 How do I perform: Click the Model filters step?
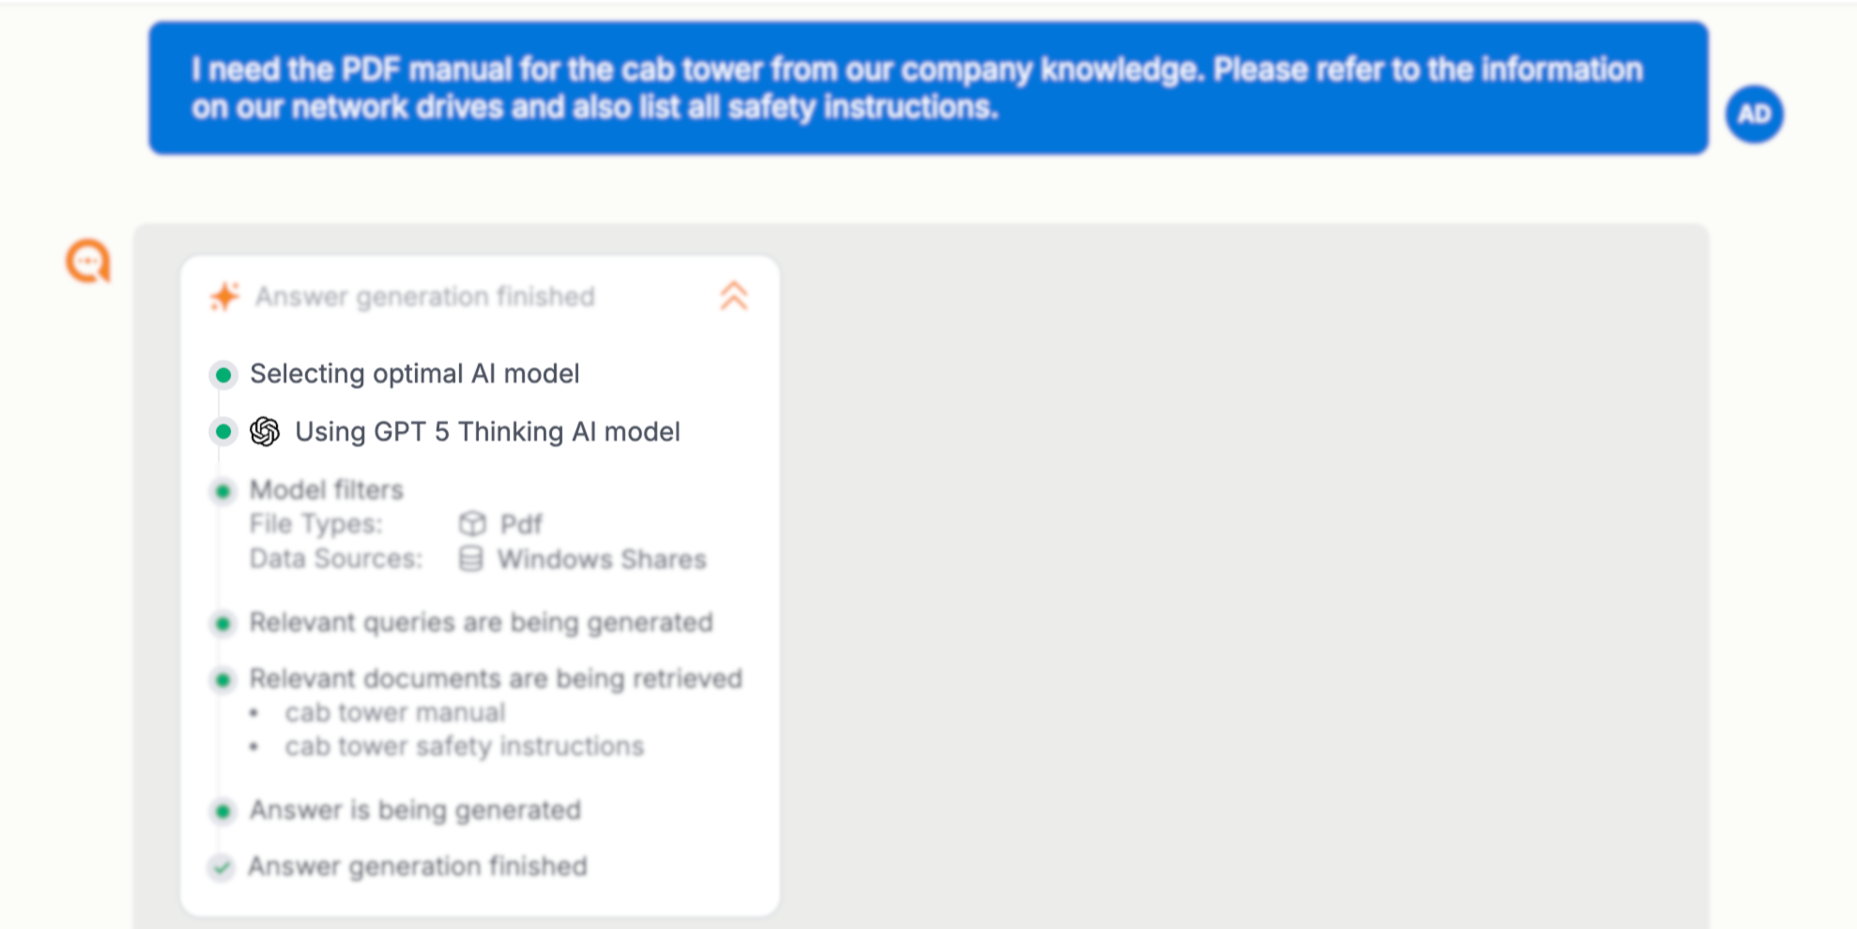click(326, 490)
